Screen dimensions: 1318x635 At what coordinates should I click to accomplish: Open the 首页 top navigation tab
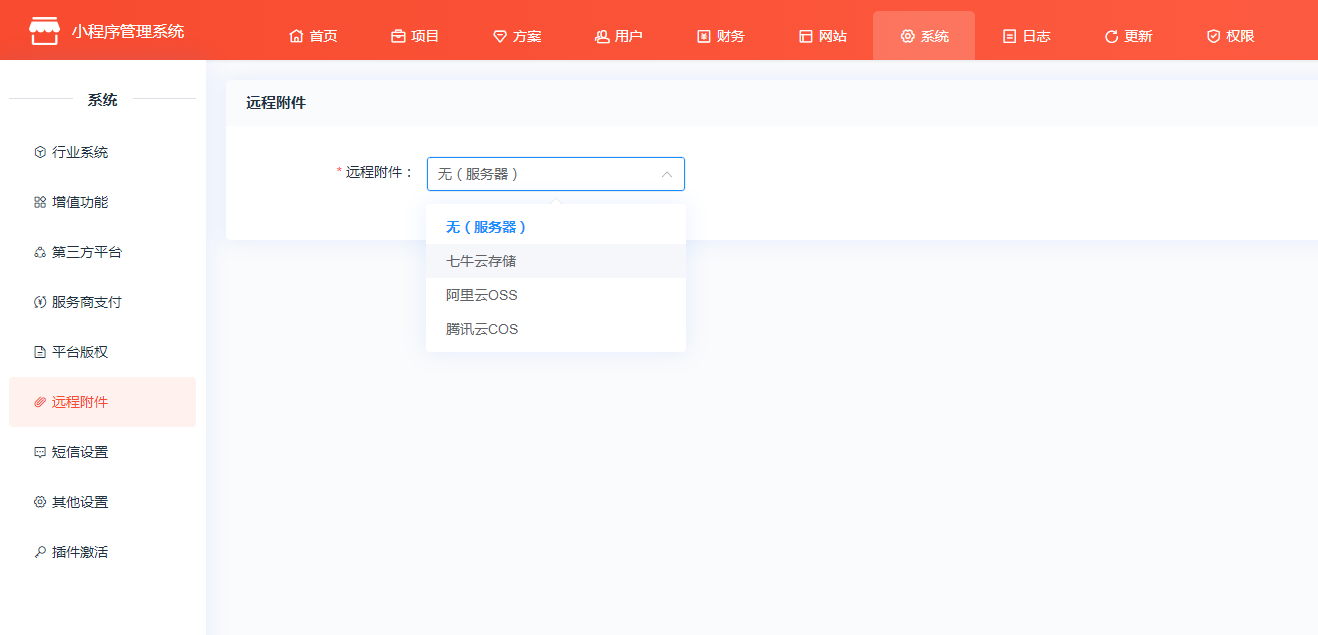coord(313,36)
